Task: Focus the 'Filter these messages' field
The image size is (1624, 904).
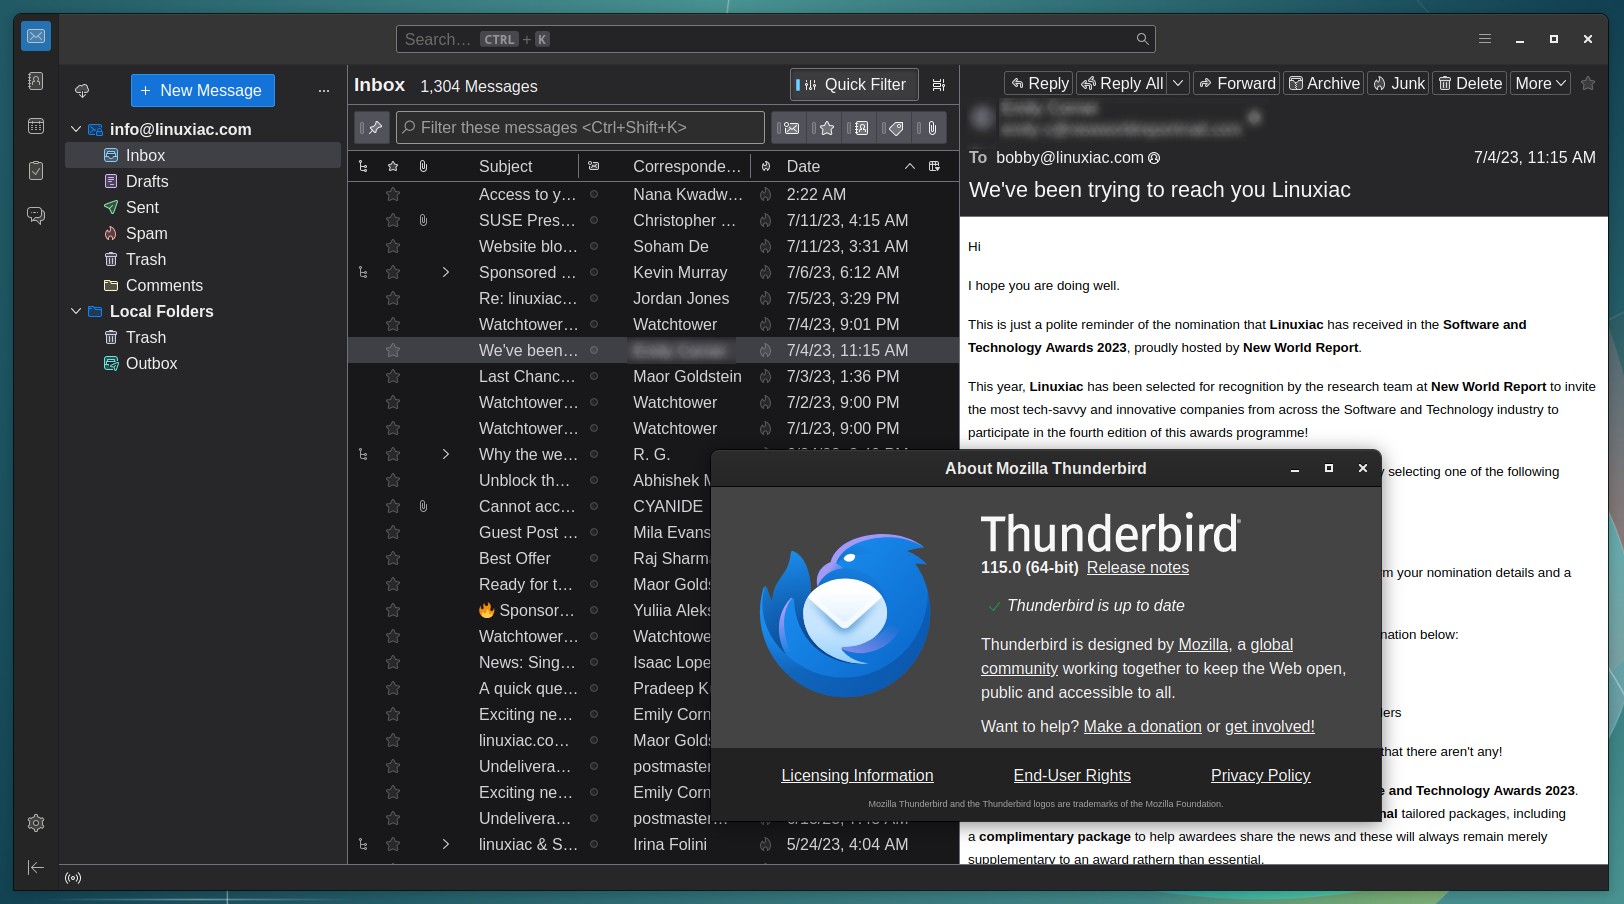Action: [580, 127]
